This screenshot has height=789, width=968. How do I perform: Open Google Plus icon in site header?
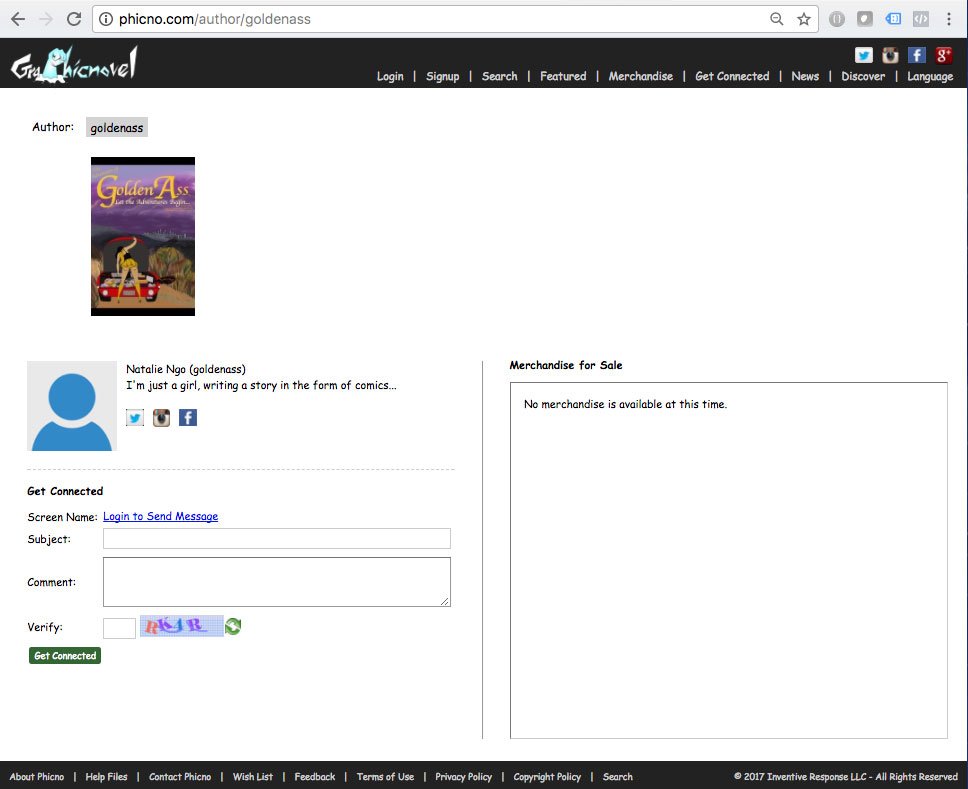943,56
